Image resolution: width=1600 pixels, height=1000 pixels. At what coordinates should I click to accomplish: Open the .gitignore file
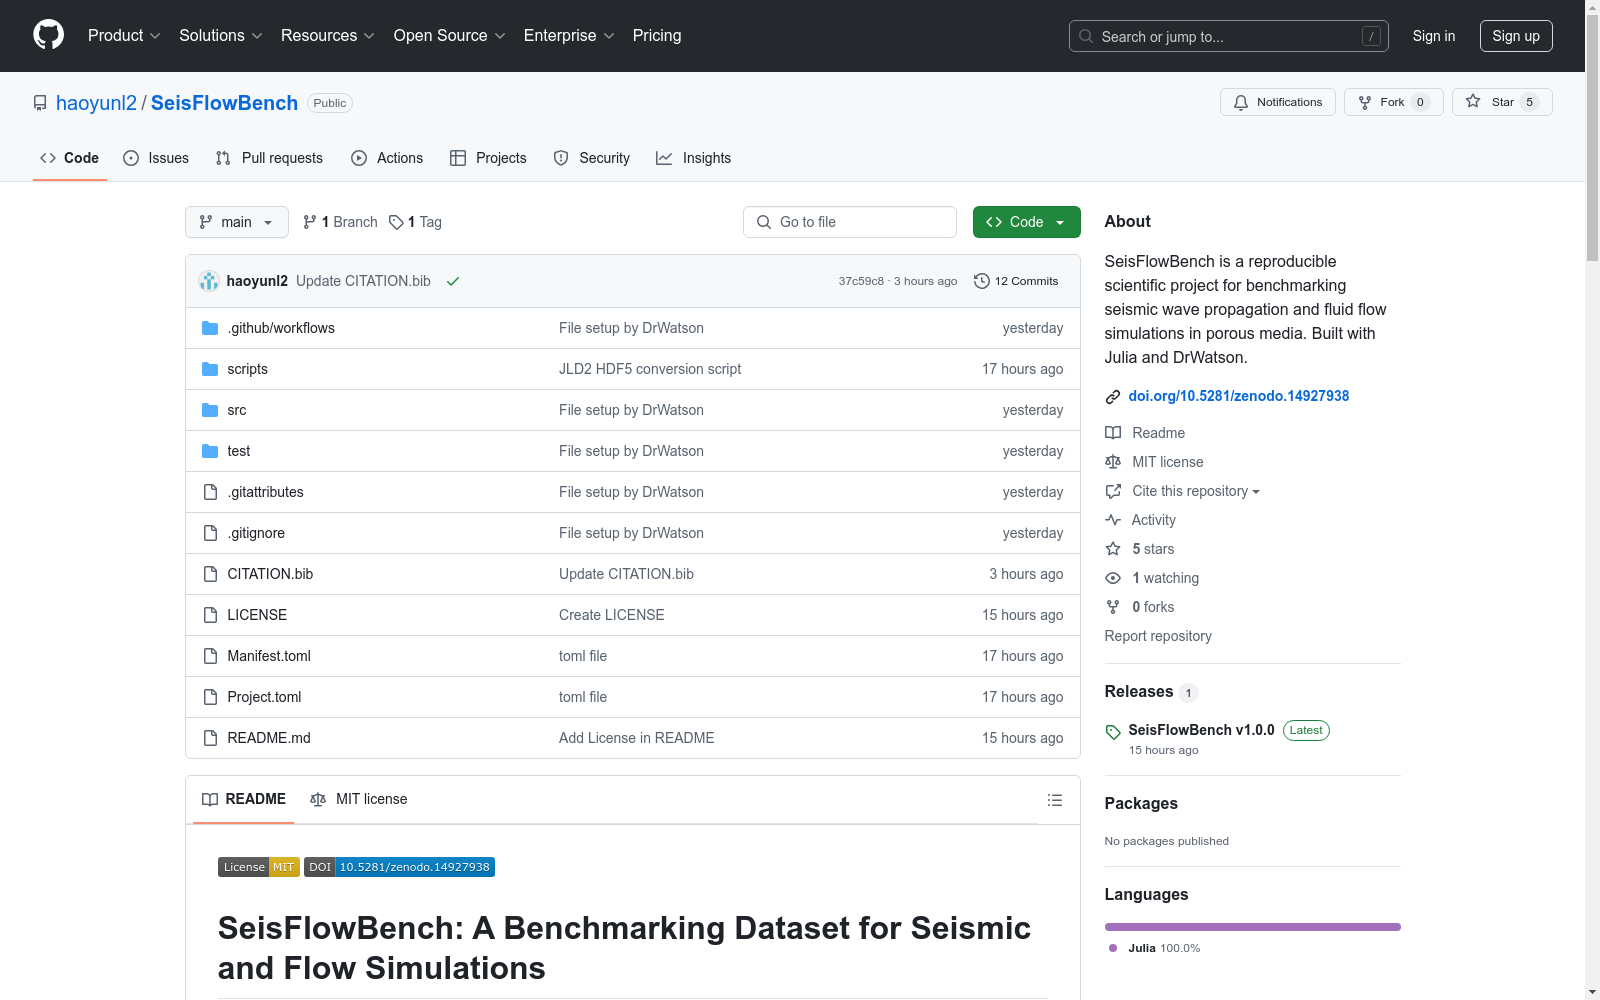pyautogui.click(x=256, y=533)
